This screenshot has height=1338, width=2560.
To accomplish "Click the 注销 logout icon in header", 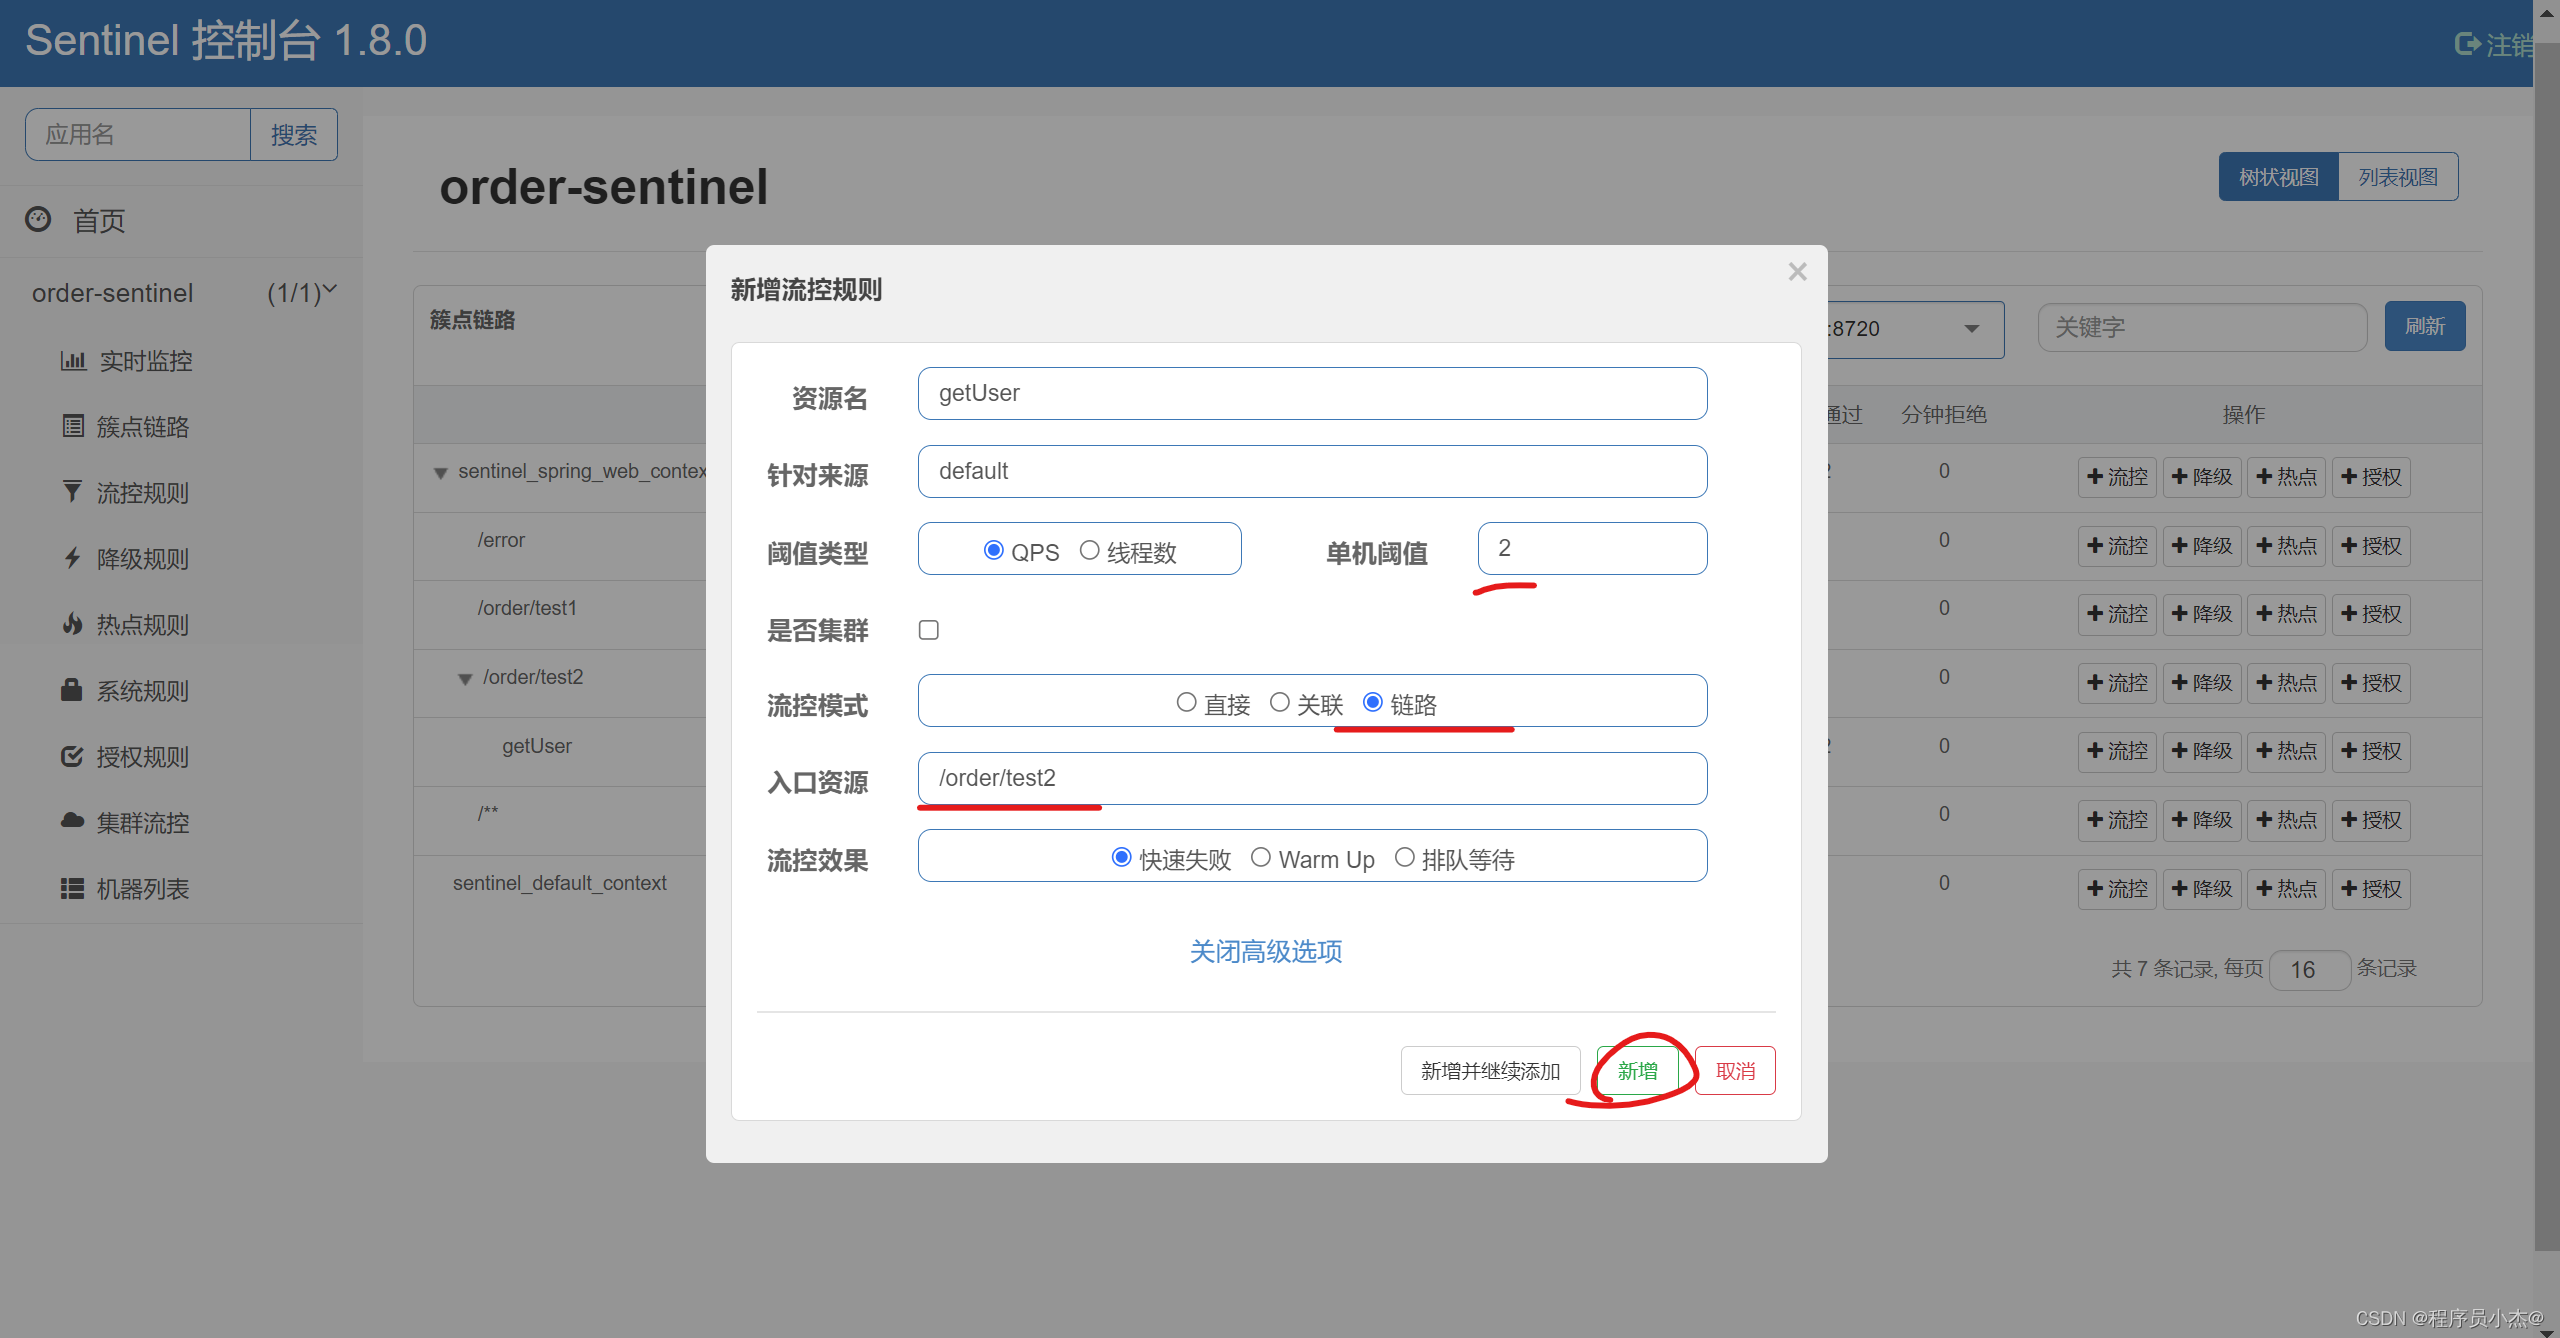I will click(x=2467, y=44).
